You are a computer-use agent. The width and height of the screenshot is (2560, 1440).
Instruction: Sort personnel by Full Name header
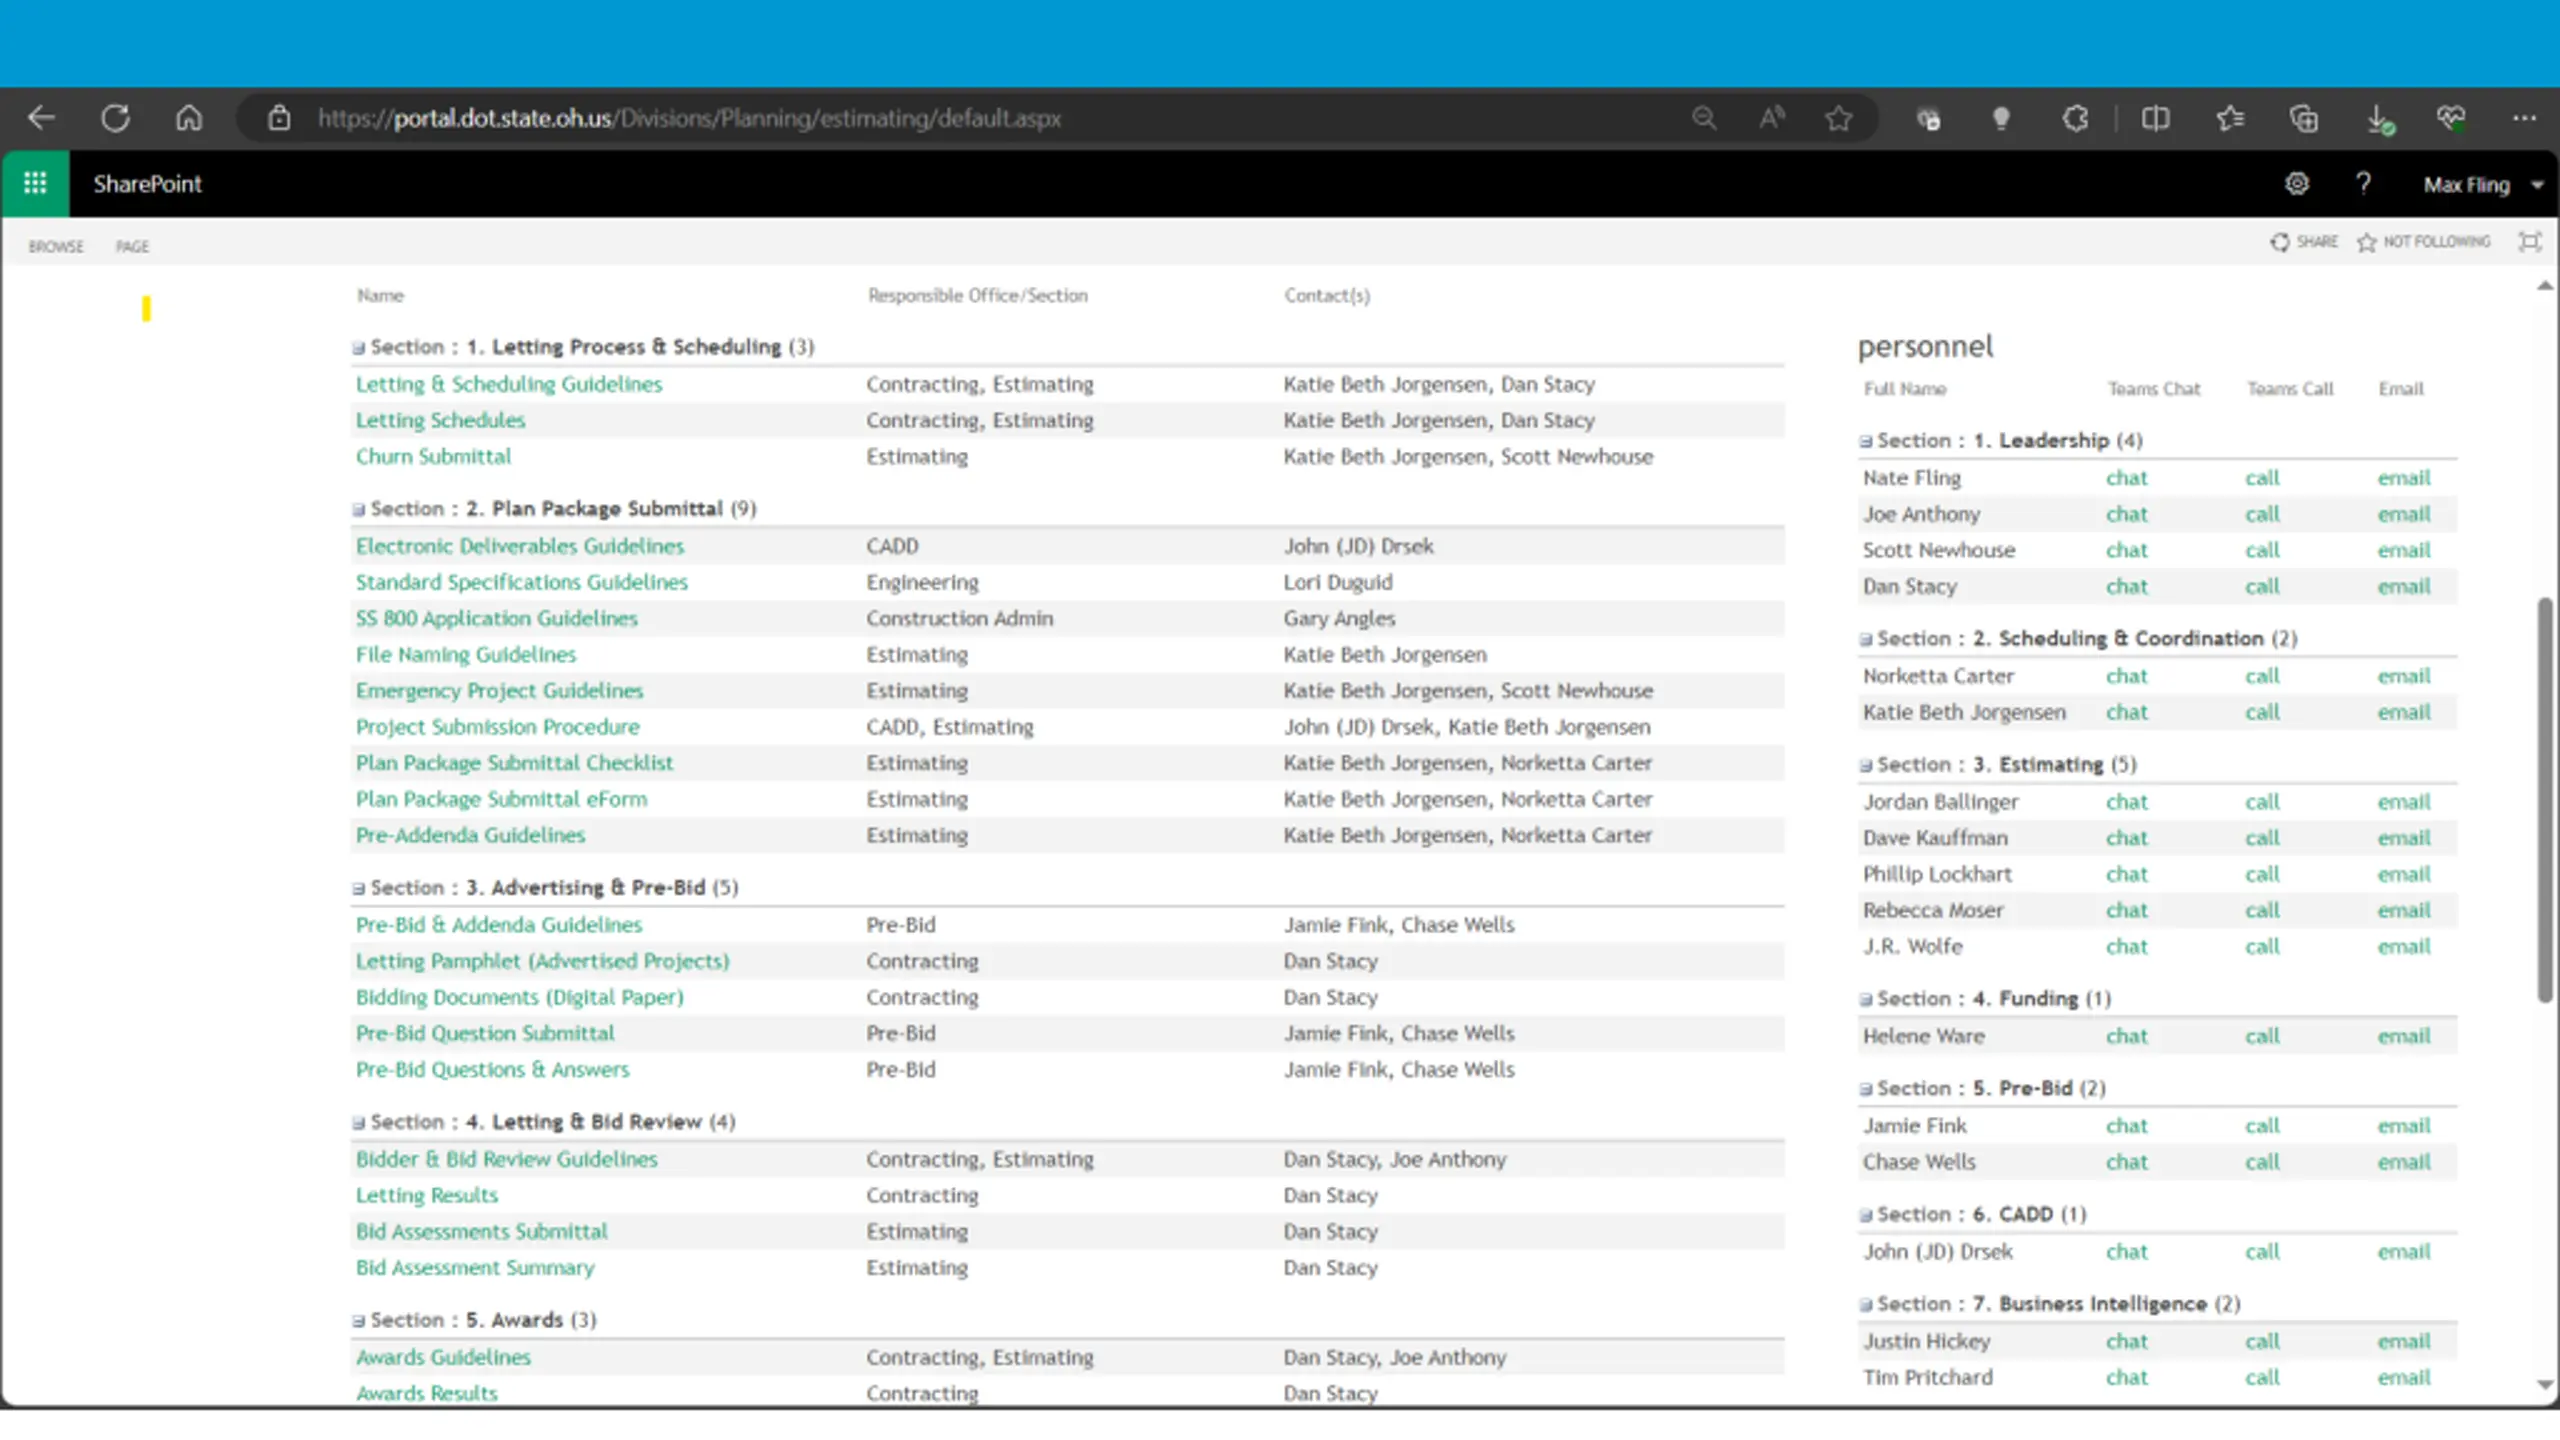point(1904,388)
